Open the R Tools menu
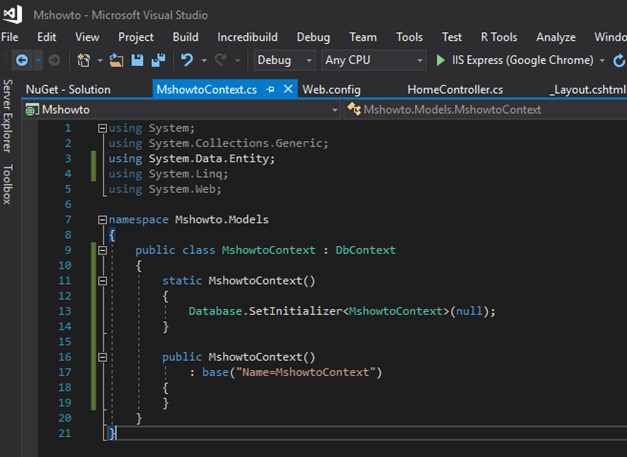Screen dimensions: 627x457 click(x=499, y=37)
